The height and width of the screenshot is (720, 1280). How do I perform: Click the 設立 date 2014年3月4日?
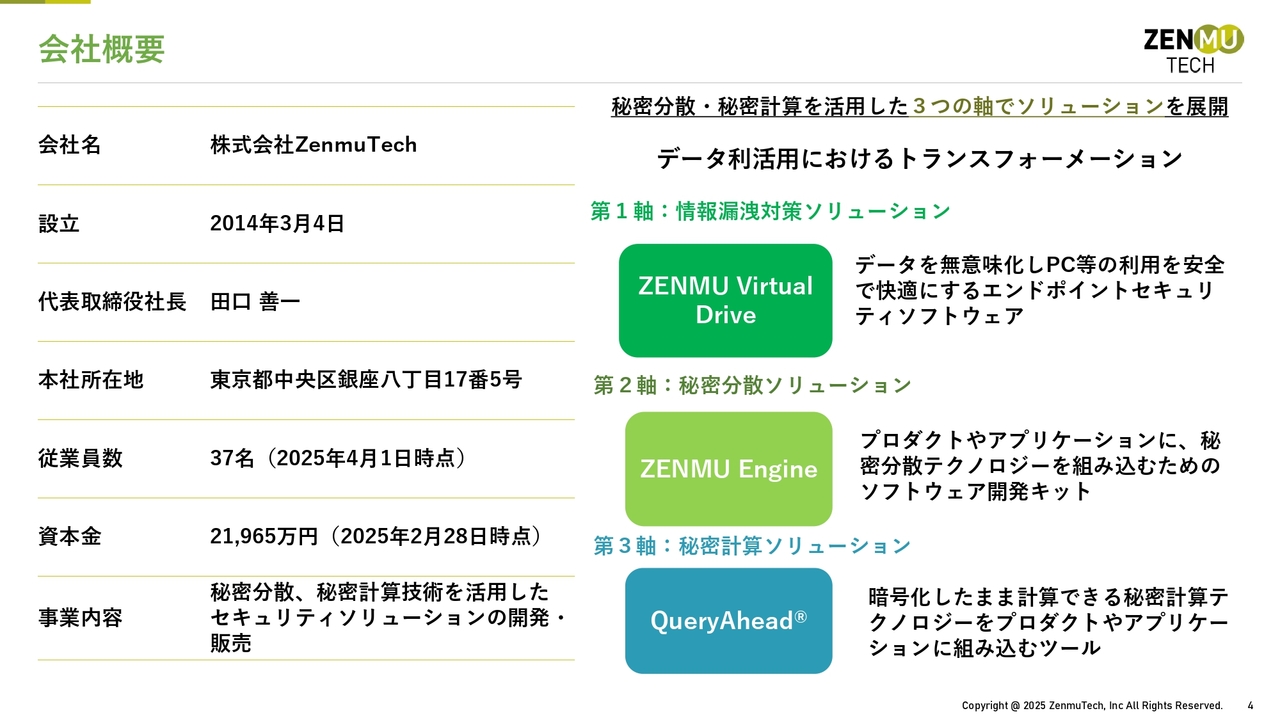[277, 223]
